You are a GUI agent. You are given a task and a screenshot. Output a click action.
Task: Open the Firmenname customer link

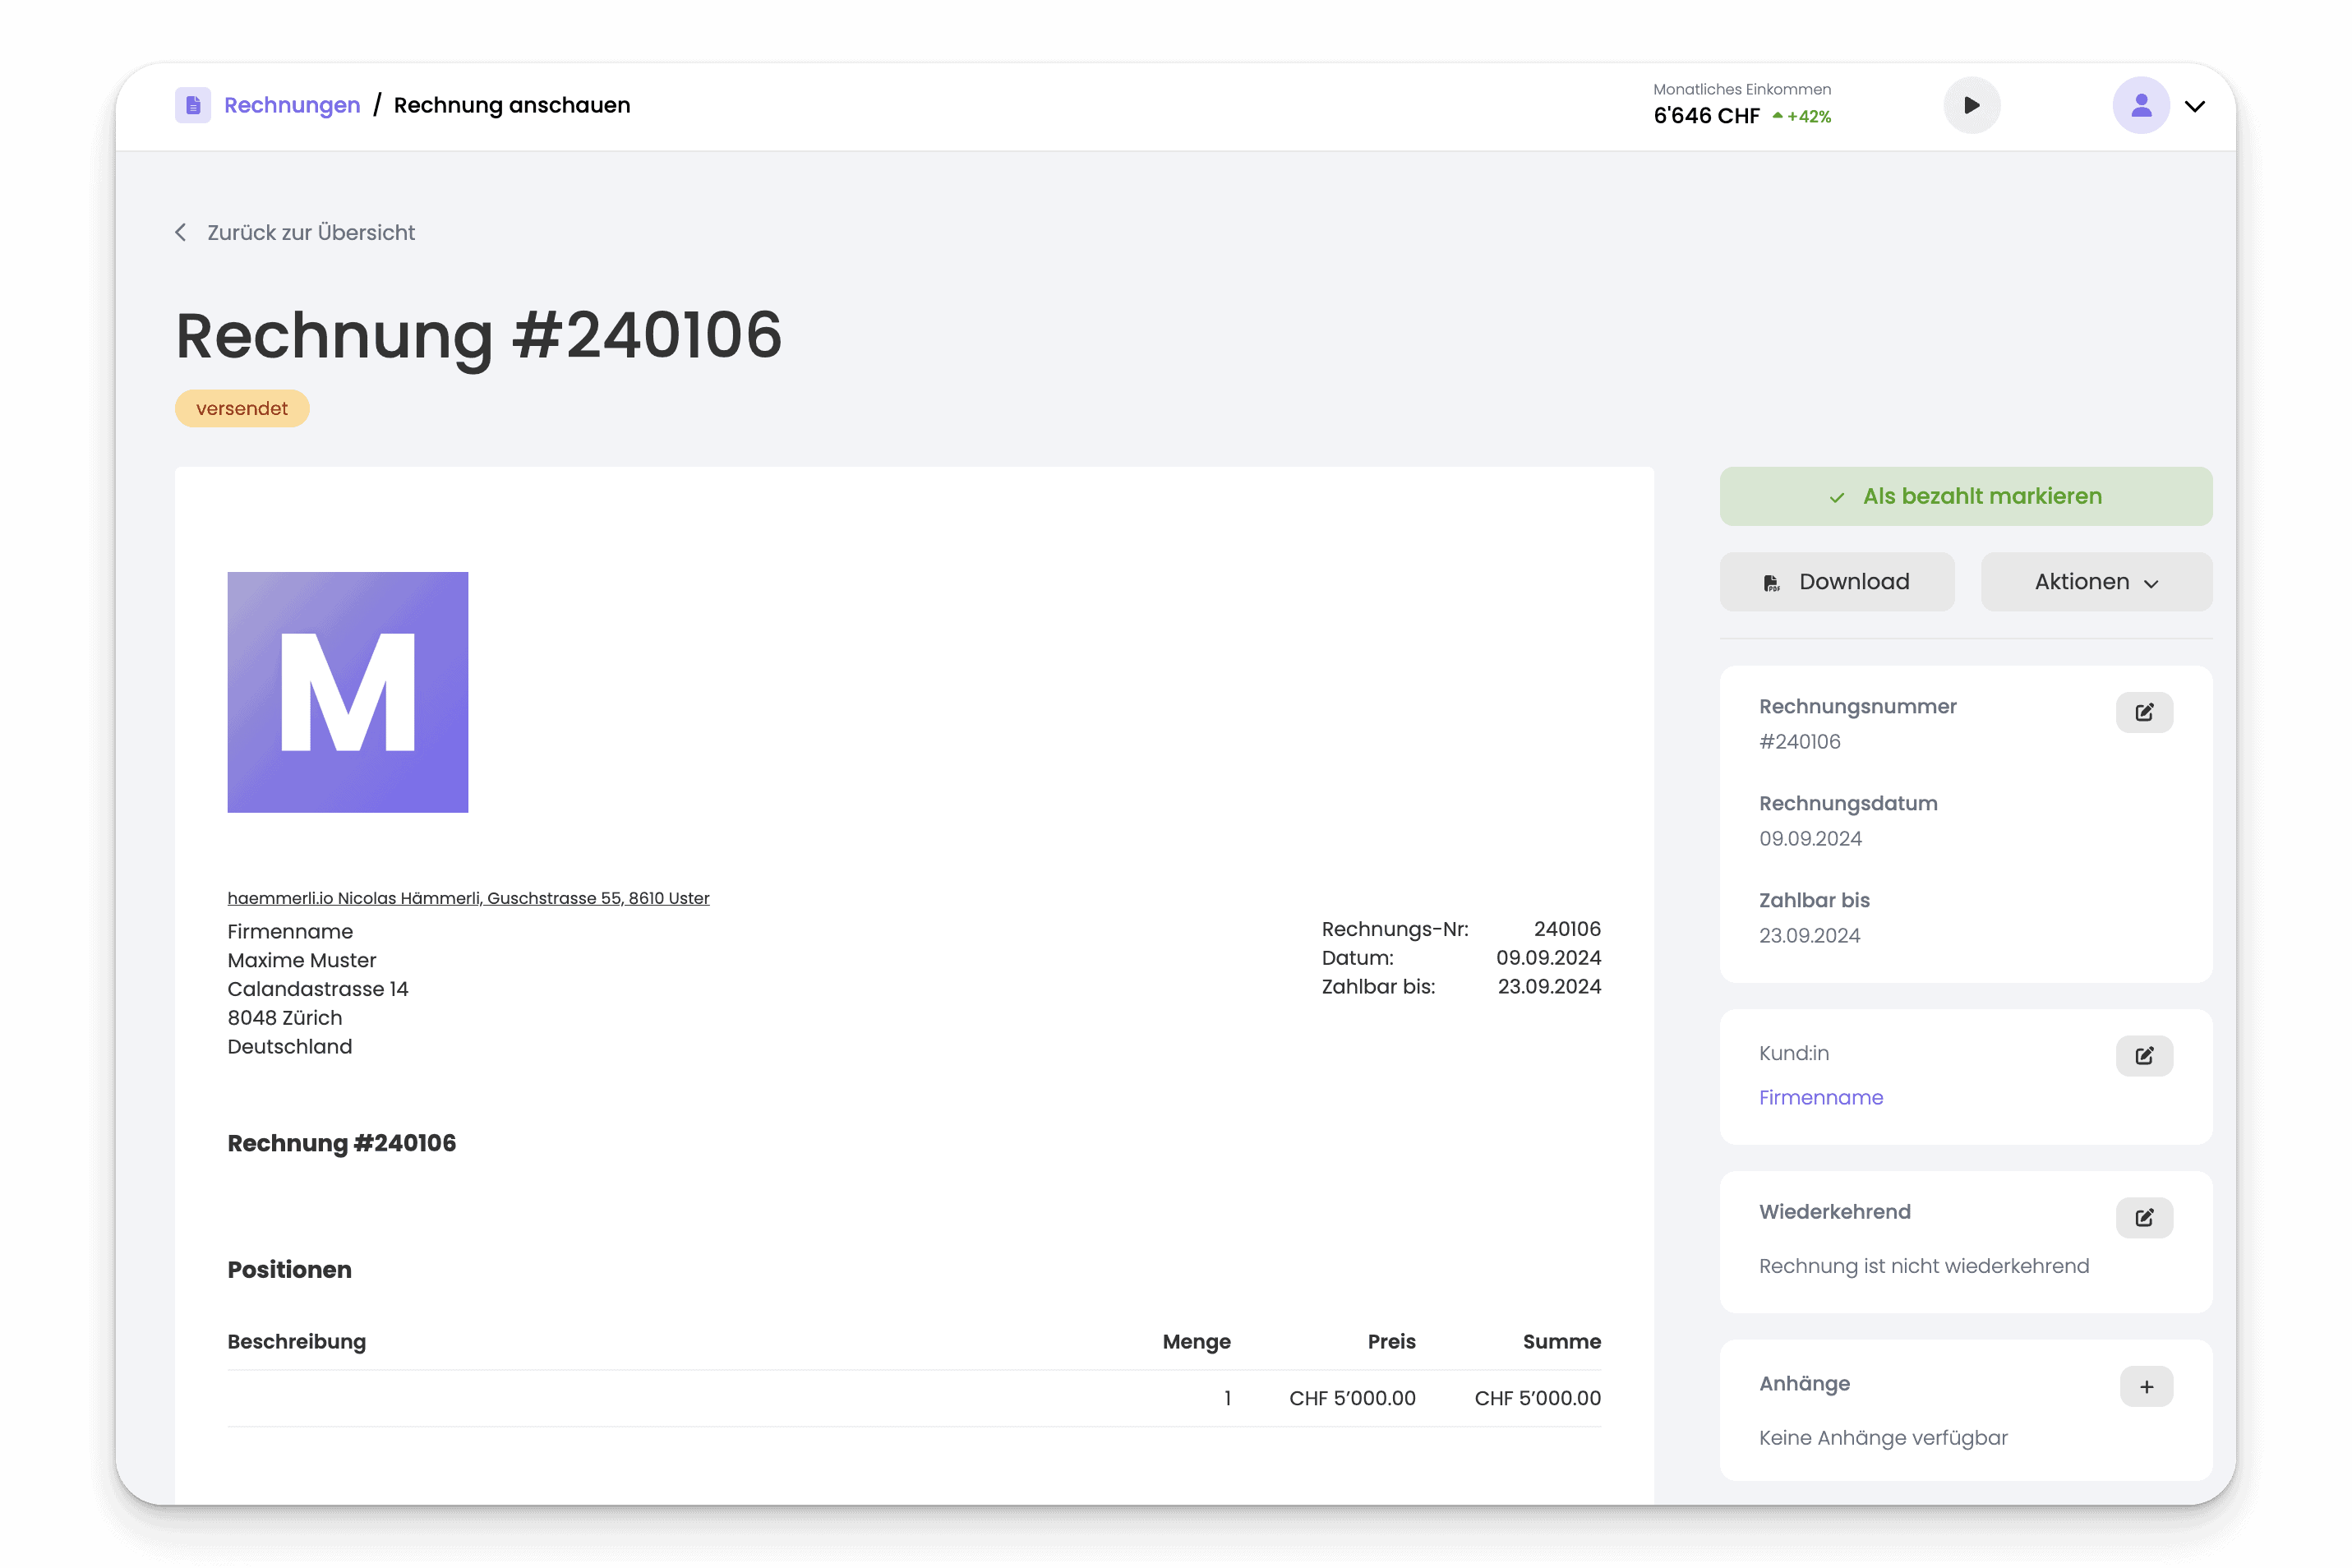pos(1820,1097)
